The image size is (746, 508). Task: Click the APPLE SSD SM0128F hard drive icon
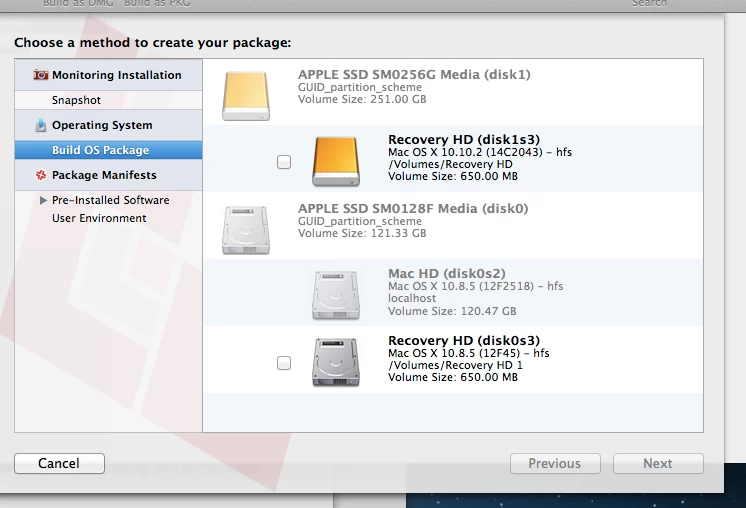(246, 230)
